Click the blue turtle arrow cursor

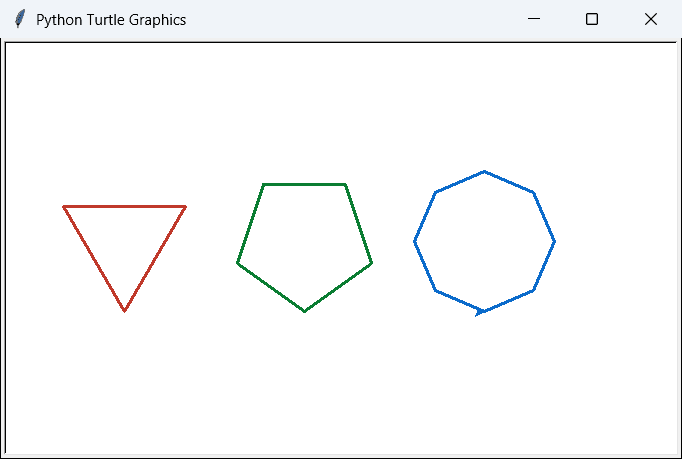[480, 312]
